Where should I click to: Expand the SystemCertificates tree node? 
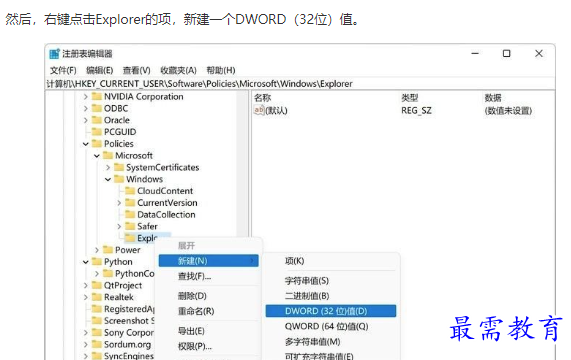coord(108,167)
